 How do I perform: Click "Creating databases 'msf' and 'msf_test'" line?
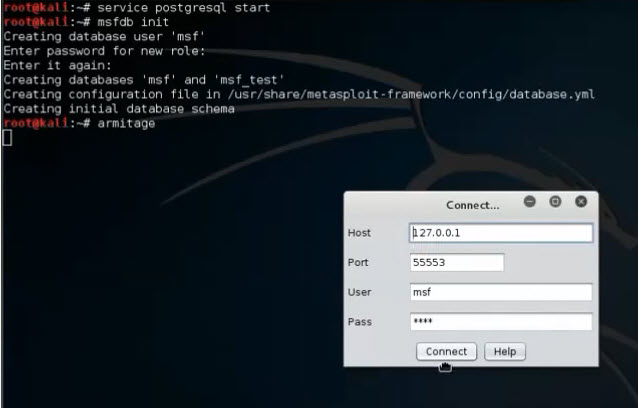pyautogui.click(x=144, y=80)
